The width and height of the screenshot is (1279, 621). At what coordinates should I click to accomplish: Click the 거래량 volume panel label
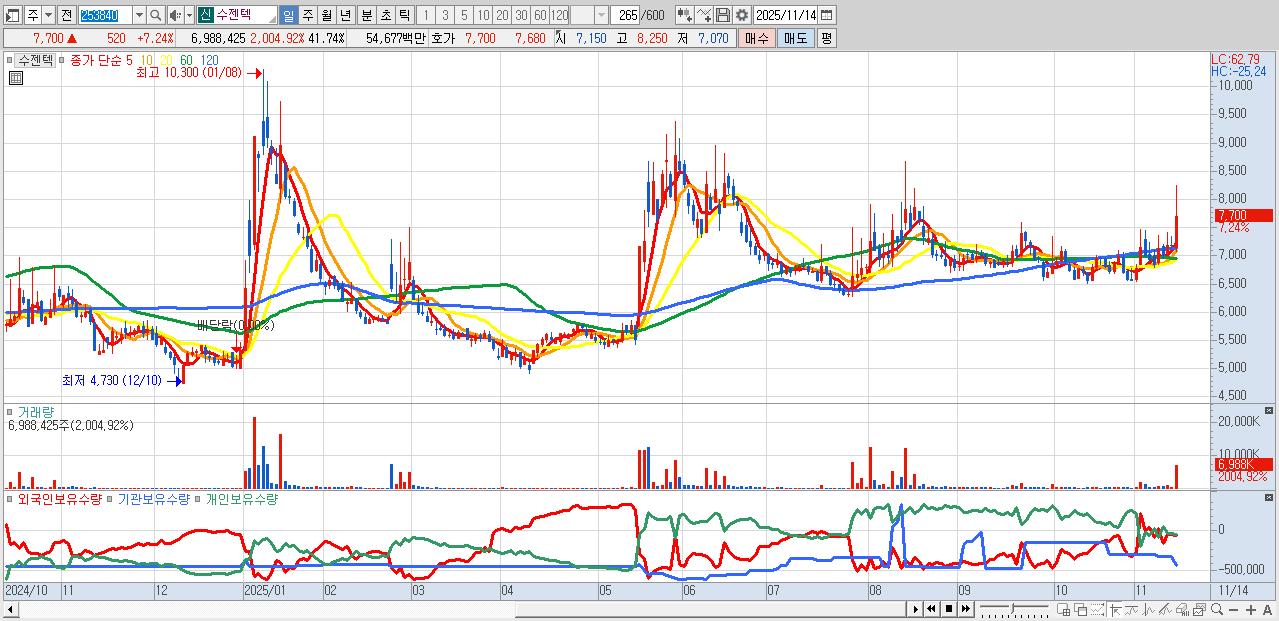pyautogui.click(x=36, y=411)
